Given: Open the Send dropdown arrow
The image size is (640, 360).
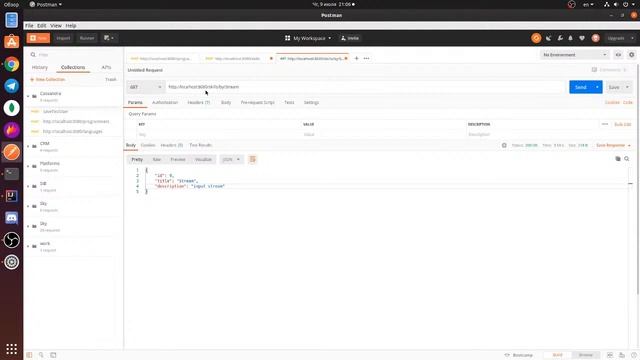Looking at the screenshot, I should point(597,87).
